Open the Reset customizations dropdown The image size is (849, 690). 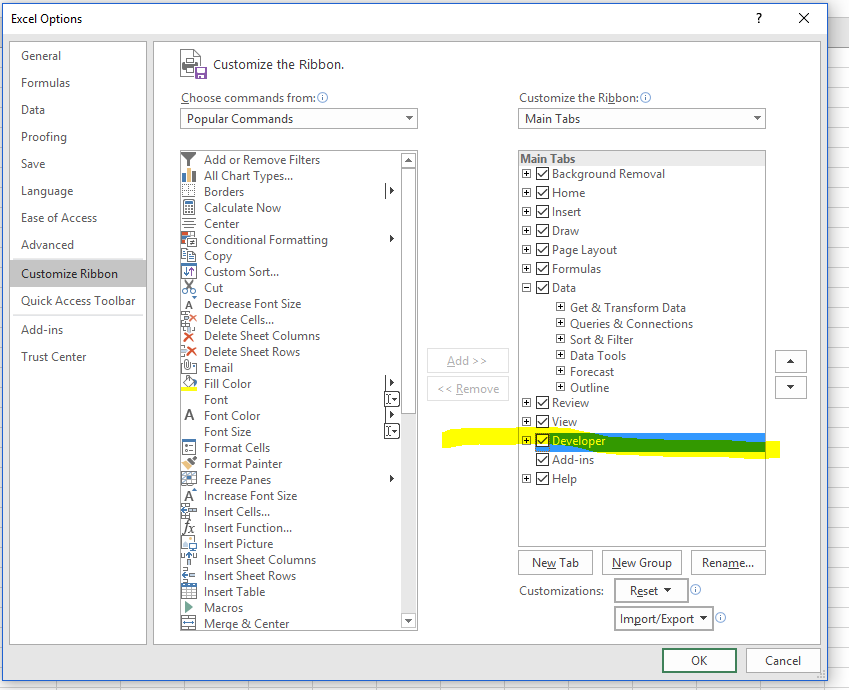[651, 590]
